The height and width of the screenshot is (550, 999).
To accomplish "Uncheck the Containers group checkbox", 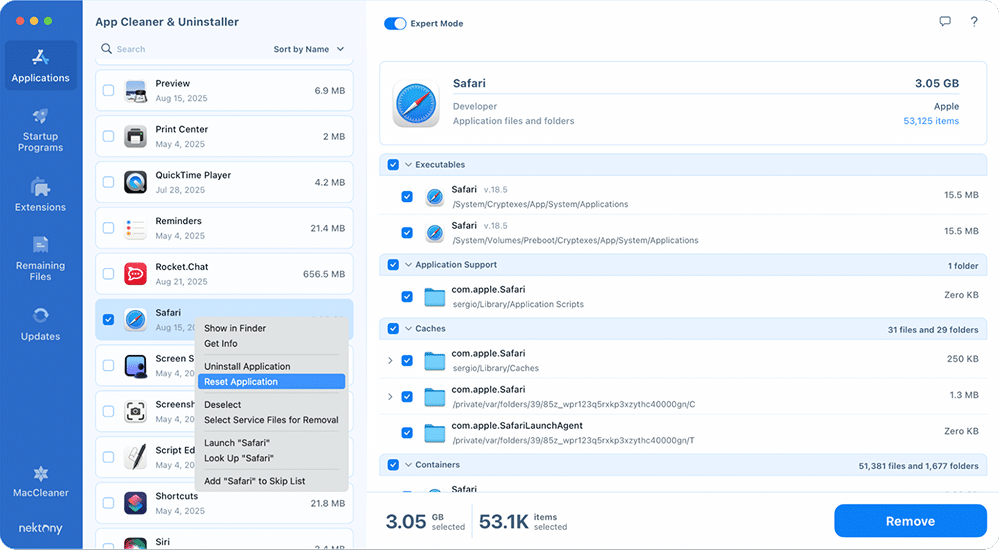I will [393, 465].
